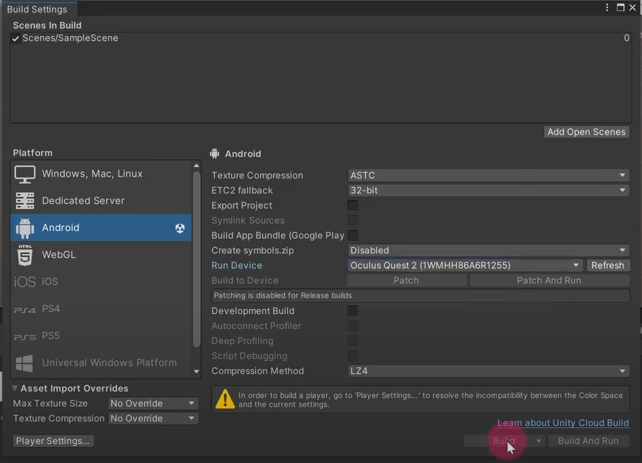Image resolution: width=642 pixels, height=463 pixels.
Task: Open the Texture Compression ASTC dropdown
Action: click(x=488, y=175)
